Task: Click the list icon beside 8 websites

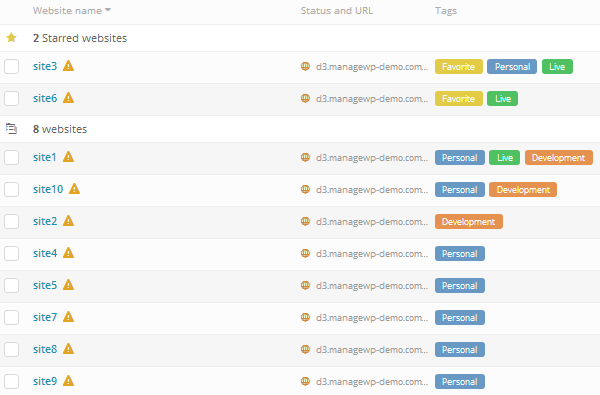Action: tap(11, 129)
